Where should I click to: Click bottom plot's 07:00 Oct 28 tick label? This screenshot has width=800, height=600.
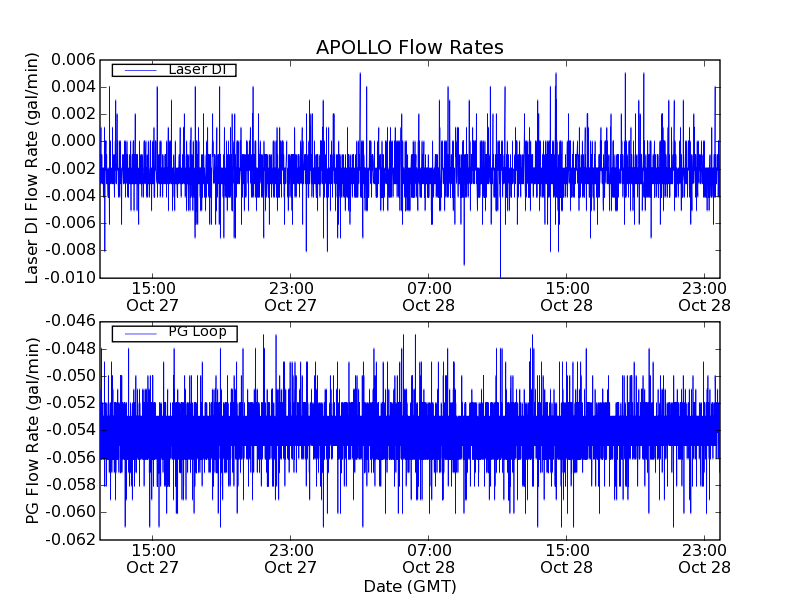[x=429, y=559]
